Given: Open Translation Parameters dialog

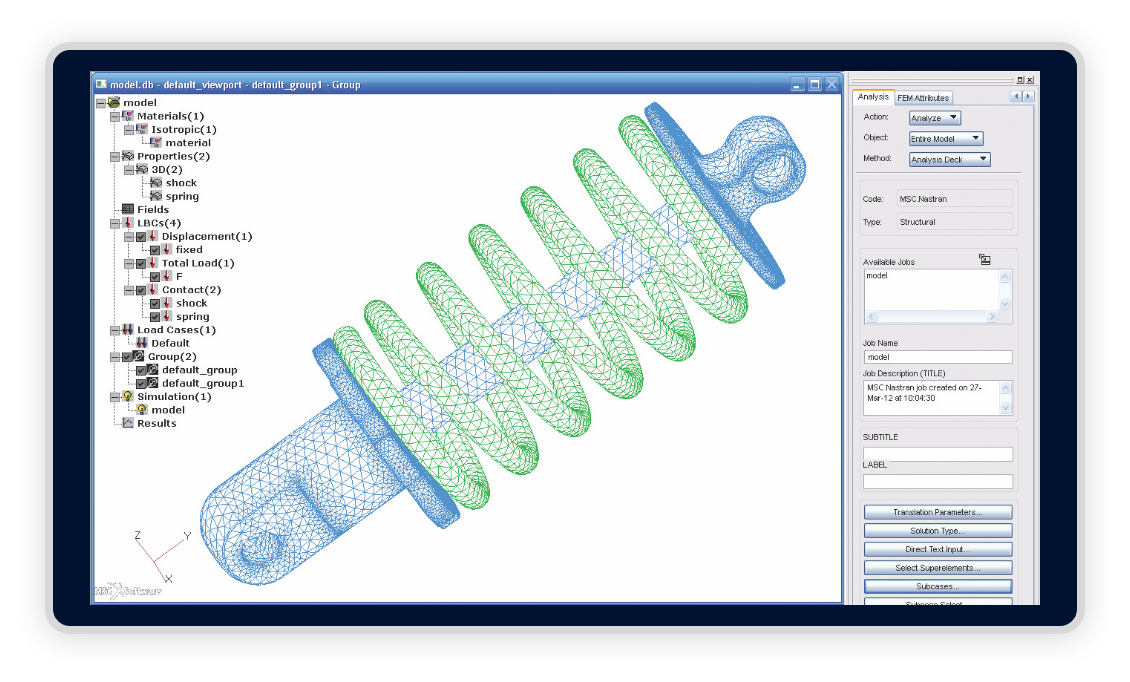Looking at the screenshot, I should (938, 512).
